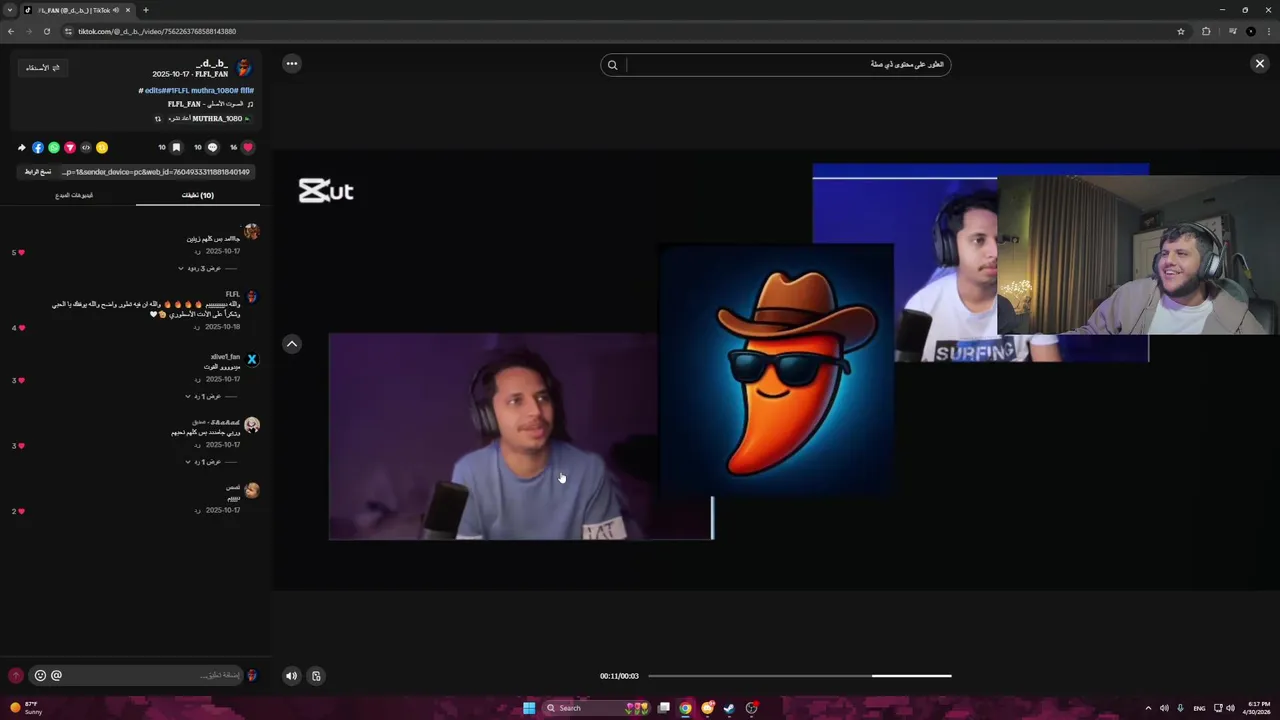Image resolution: width=1280 pixels, height=720 pixels.
Task: Close the TikTok video viewer
Action: click(x=1259, y=64)
